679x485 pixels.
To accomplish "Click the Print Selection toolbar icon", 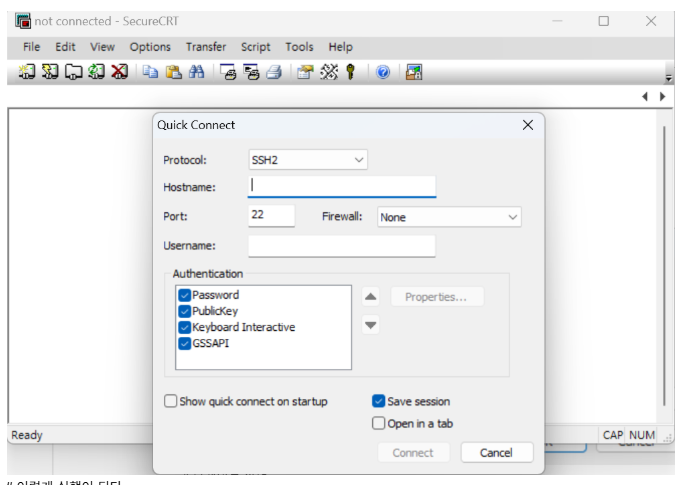I will [251, 71].
